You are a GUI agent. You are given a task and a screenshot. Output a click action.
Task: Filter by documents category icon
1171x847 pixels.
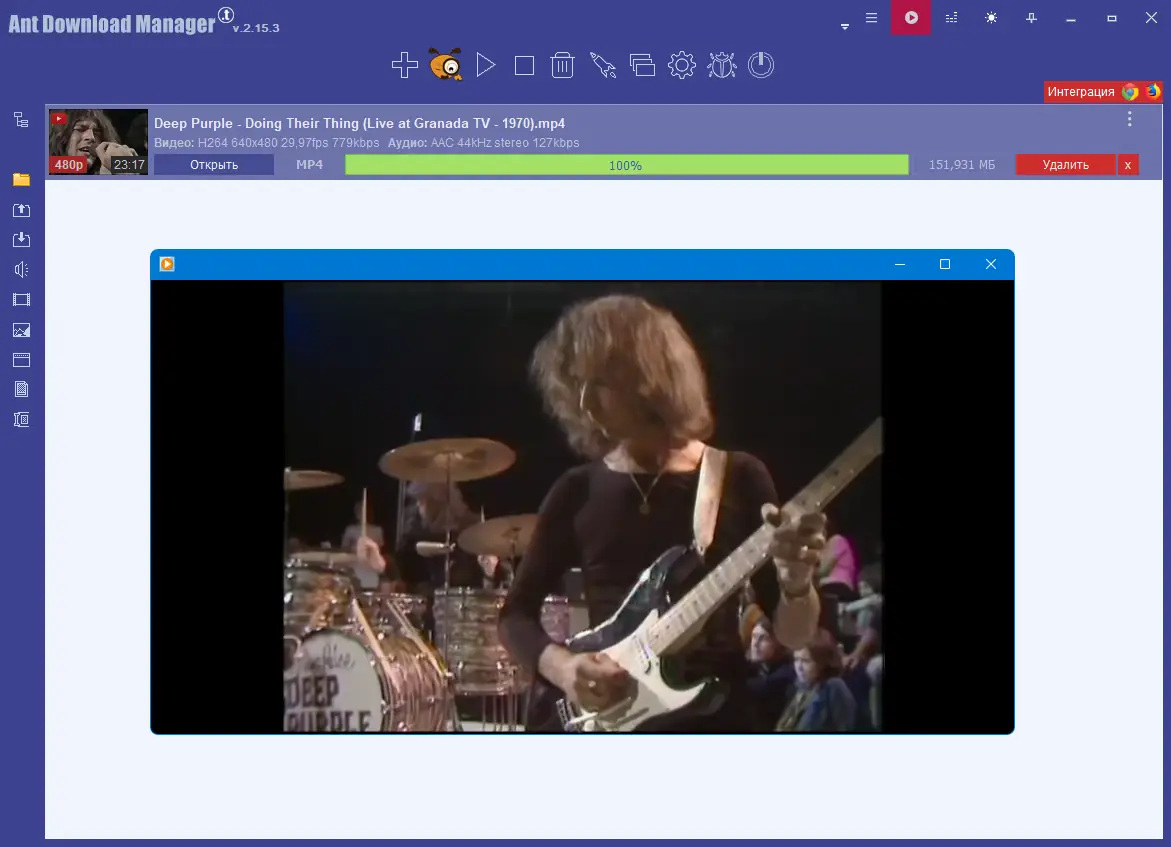(22, 389)
